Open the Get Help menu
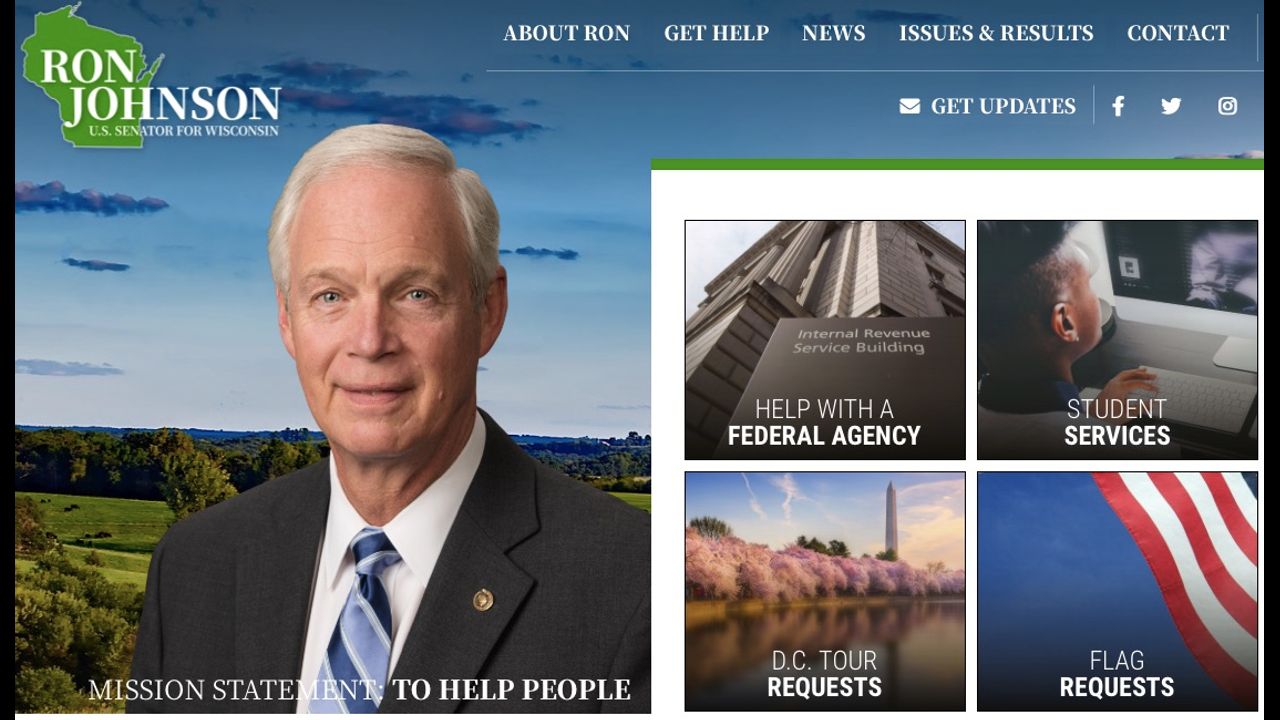Image resolution: width=1280 pixels, height=720 pixels. pyautogui.click(x=716, y=33)
